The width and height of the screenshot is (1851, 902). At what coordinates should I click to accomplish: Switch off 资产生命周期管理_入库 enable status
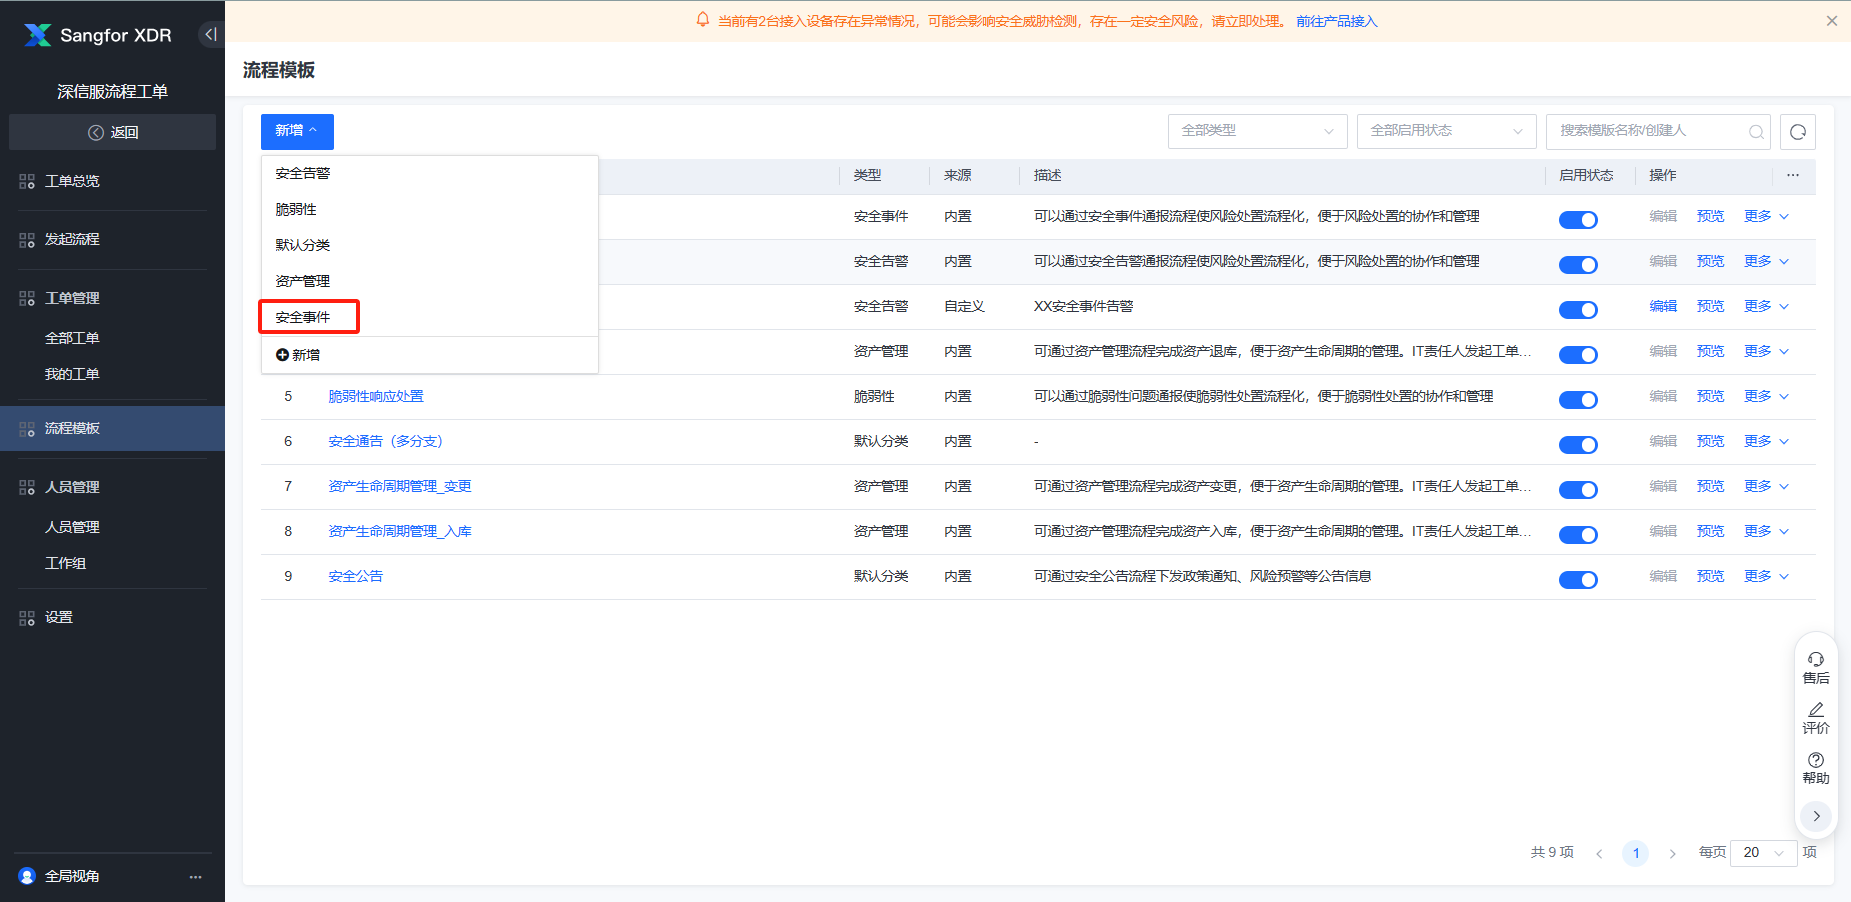[1577, 535]
